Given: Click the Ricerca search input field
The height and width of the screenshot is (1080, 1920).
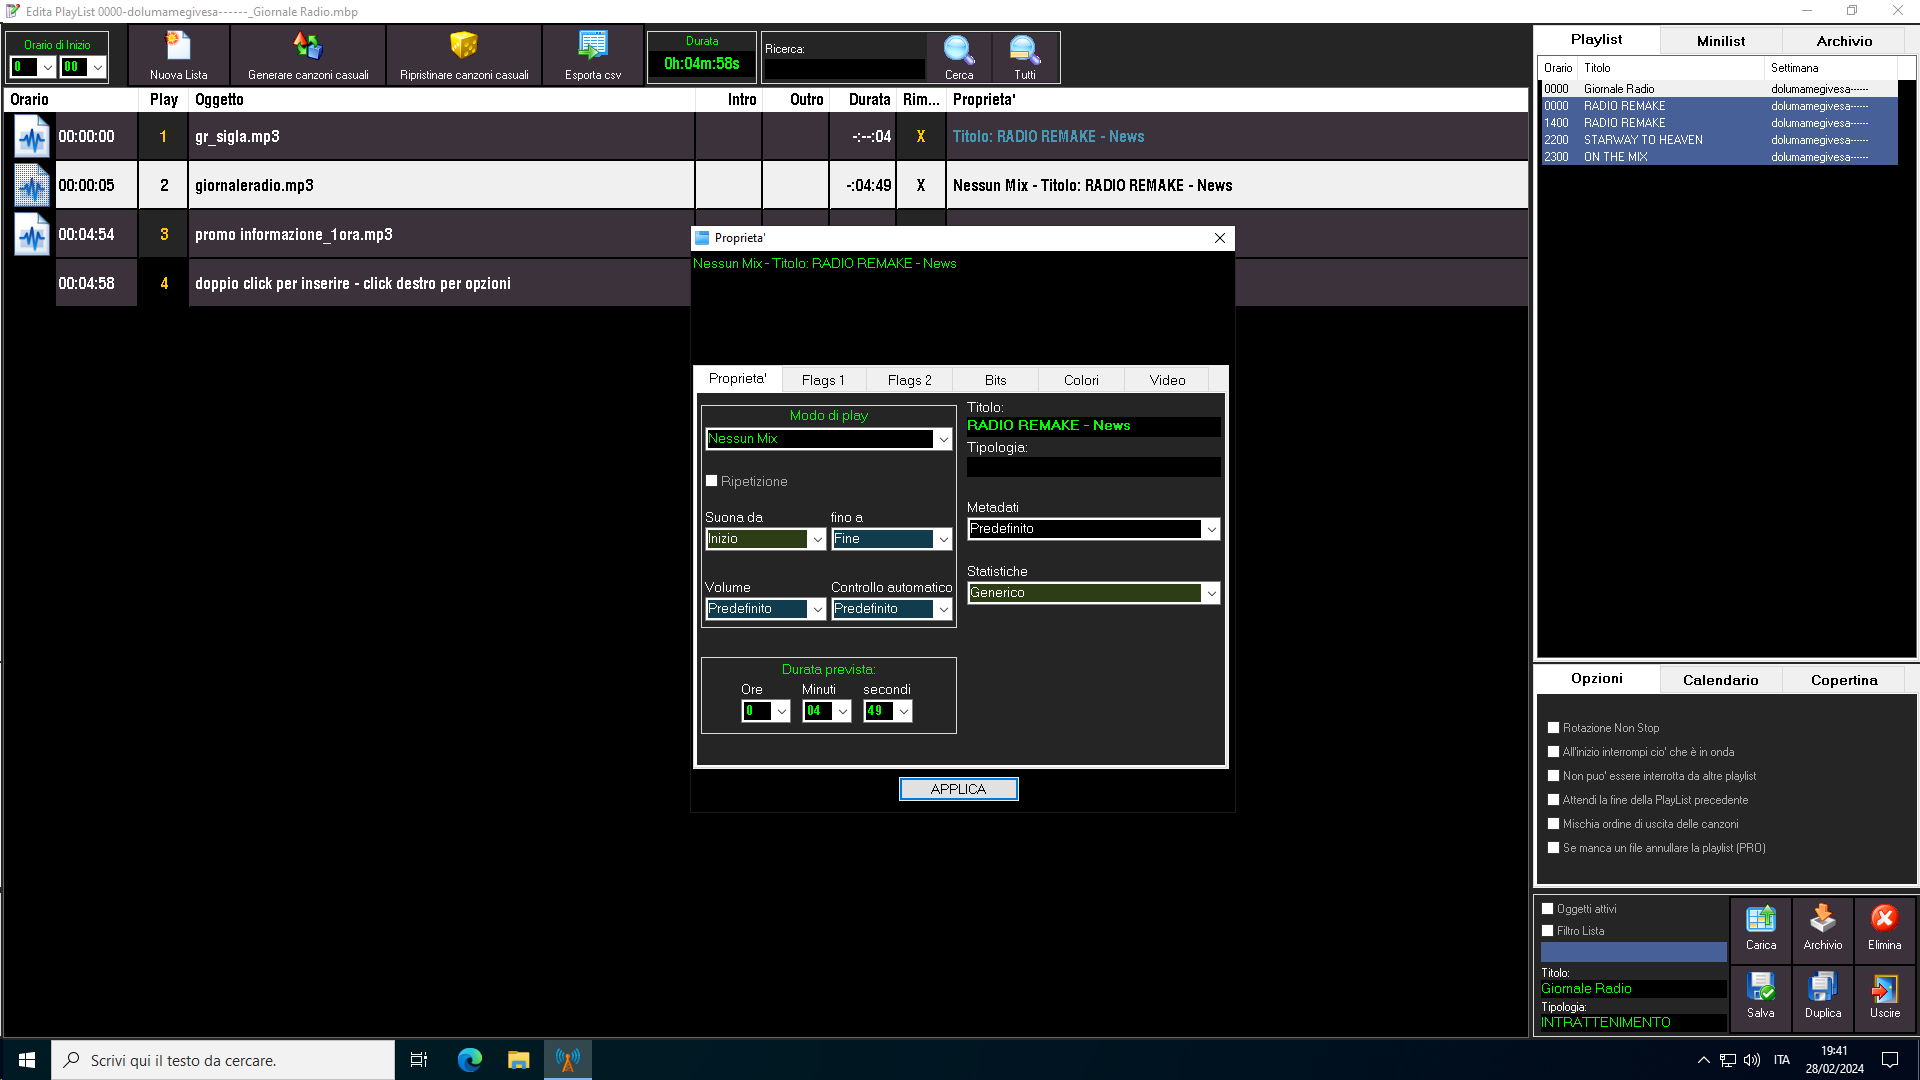Looking at the screenshot, I should pos(844,68).
